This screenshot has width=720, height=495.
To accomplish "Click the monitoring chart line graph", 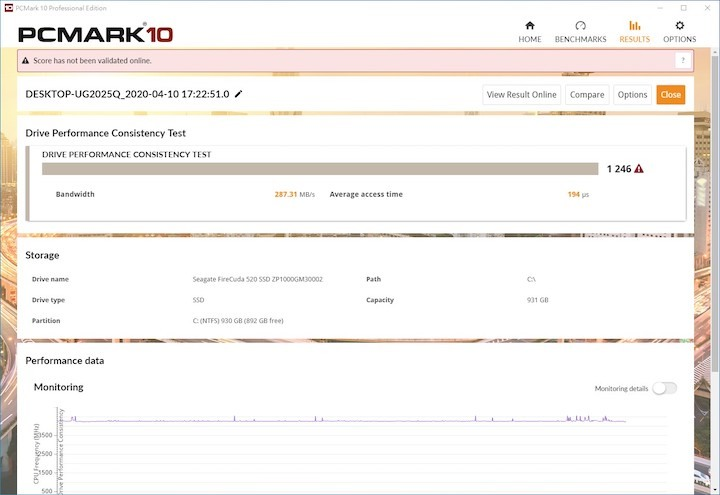I will pyautogui.click(x=350, y=420).
